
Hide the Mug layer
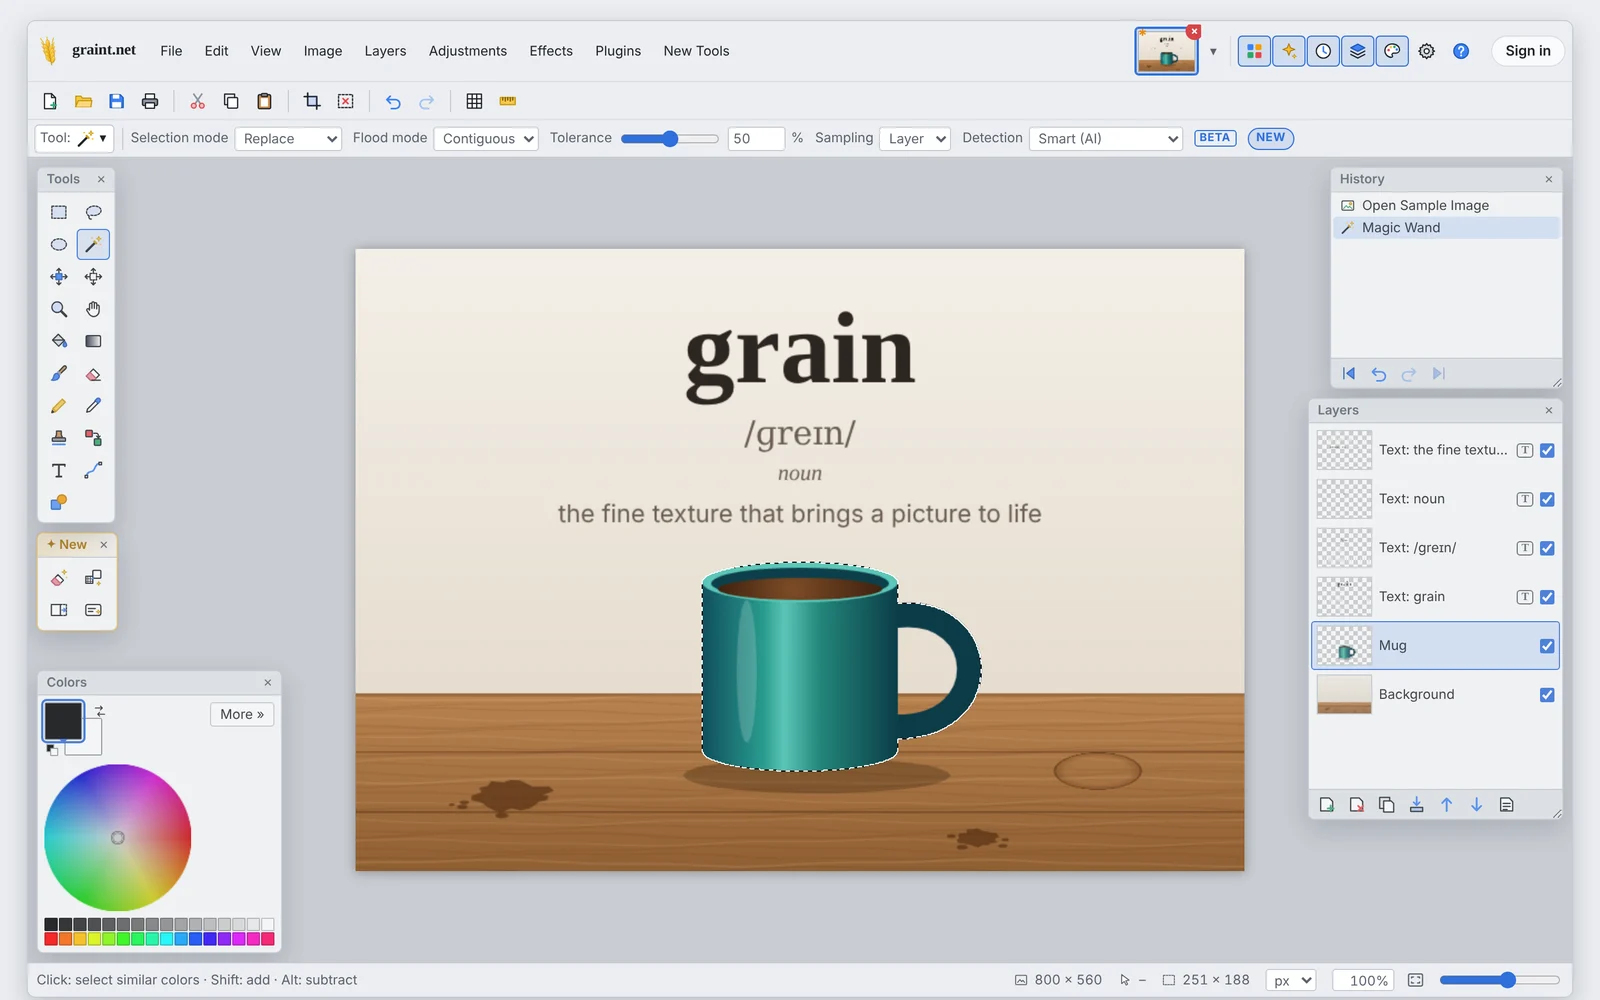tap(1547, 646)
